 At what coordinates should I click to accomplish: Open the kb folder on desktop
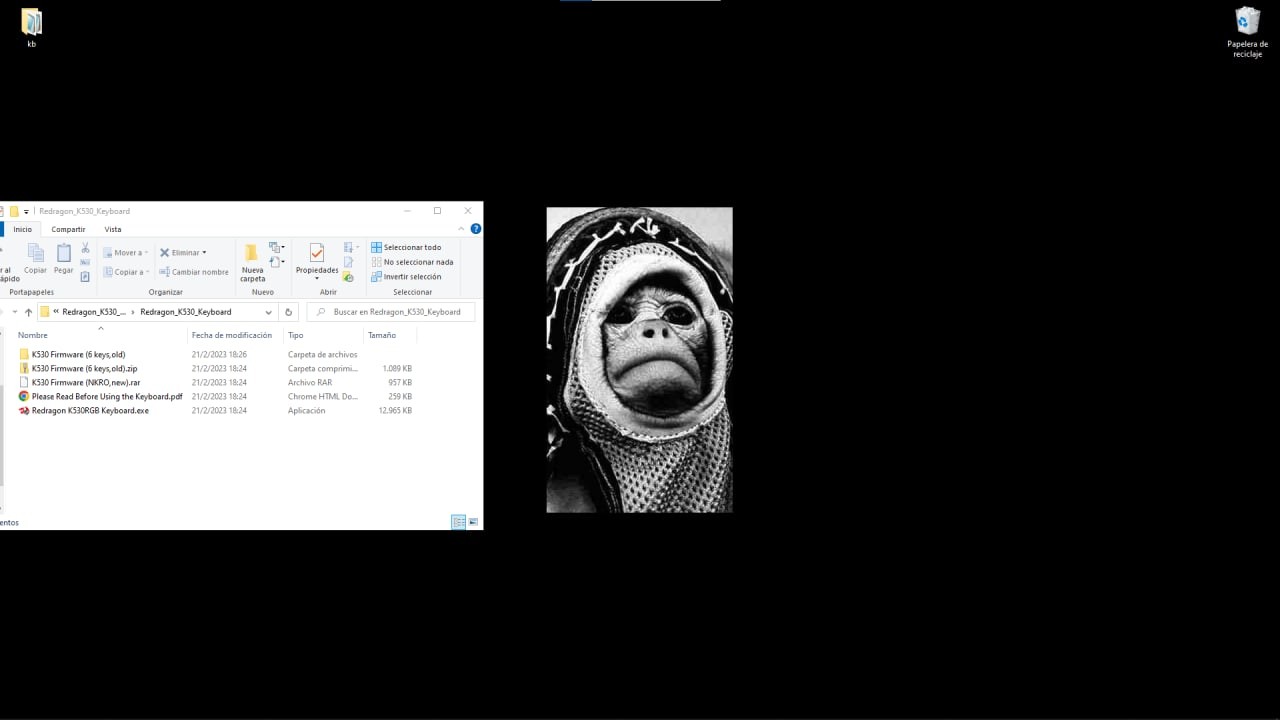(x=31, y=29)
